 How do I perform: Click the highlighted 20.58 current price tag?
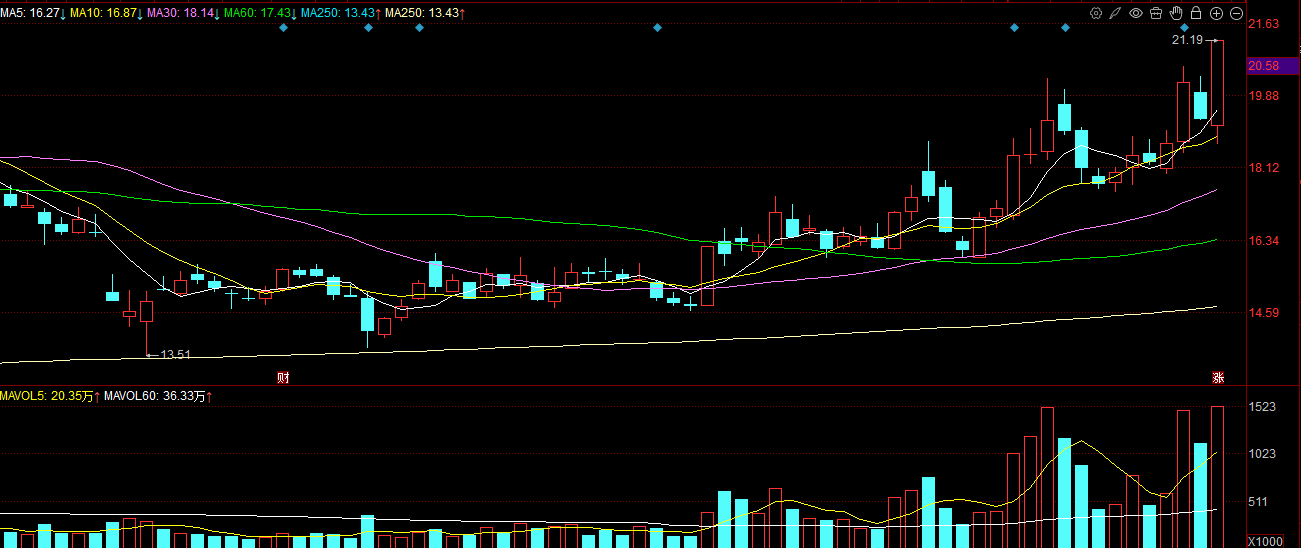click(x=1272, y=66)
